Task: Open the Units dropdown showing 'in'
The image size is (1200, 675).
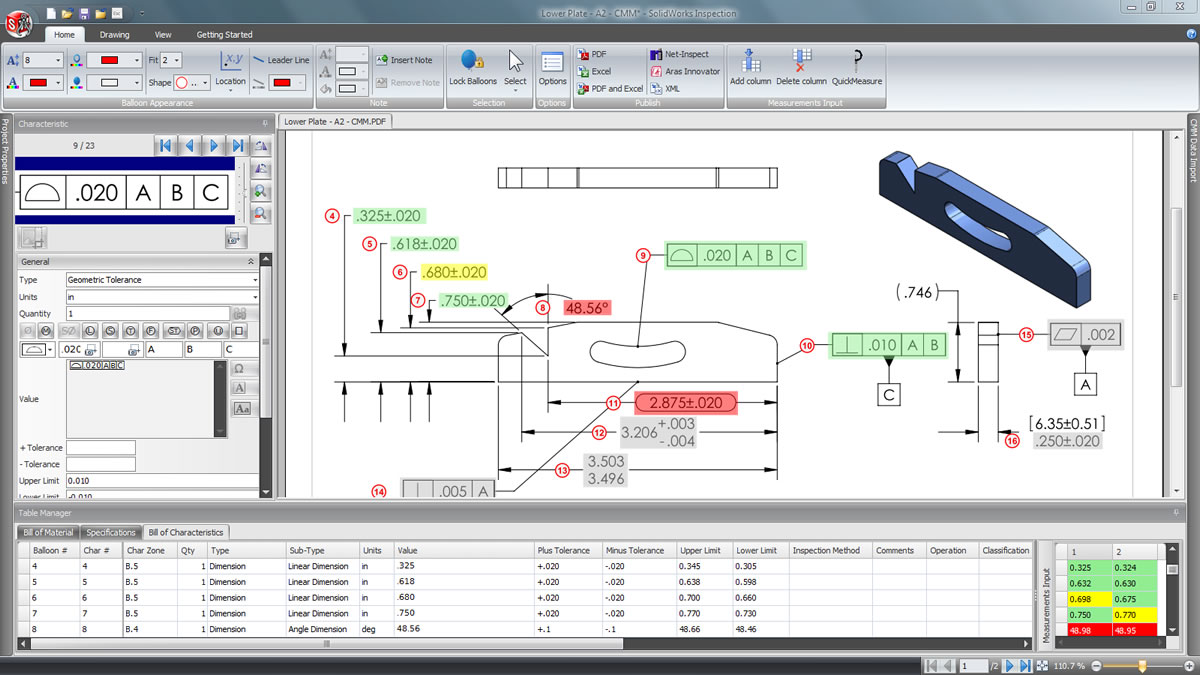Action: [x=162, y=296]
